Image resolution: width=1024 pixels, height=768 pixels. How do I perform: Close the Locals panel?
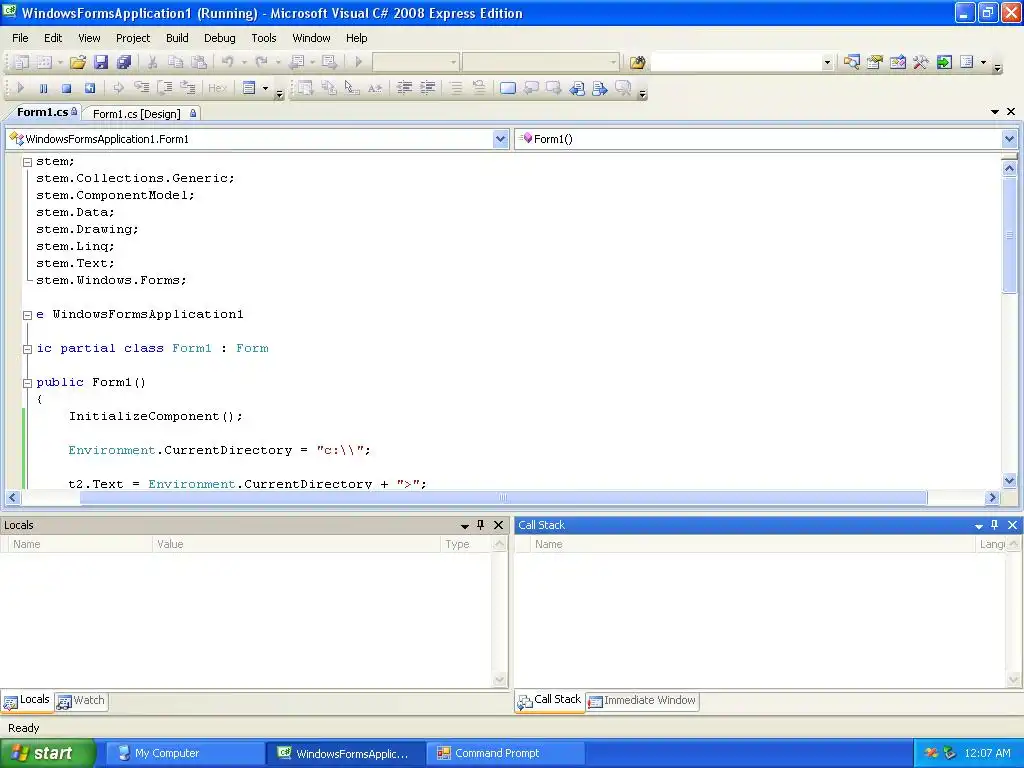pyautogui.click(x=498, y=525)
